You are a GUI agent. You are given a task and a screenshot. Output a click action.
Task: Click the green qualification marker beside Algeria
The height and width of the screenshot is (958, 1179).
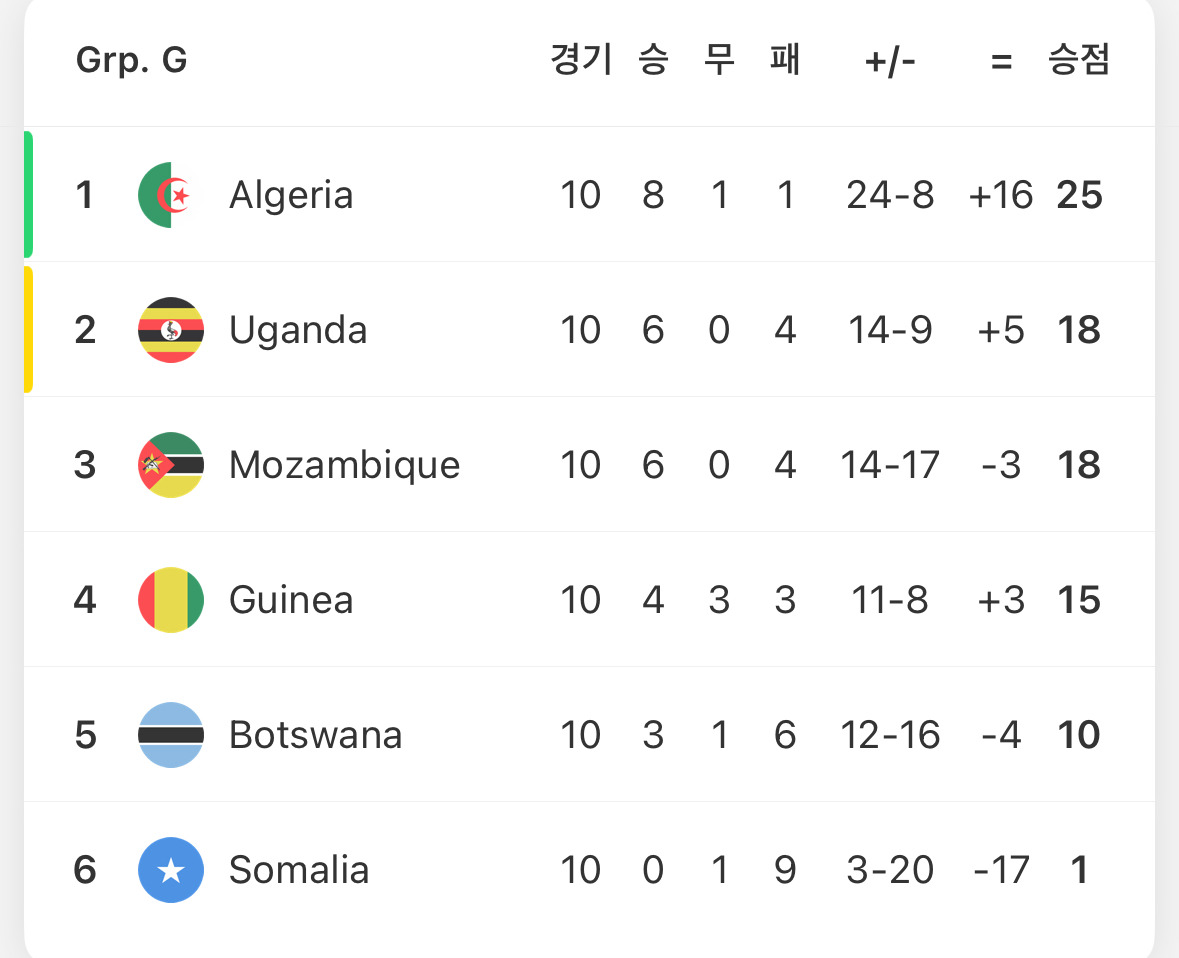[x=28, y=194]
